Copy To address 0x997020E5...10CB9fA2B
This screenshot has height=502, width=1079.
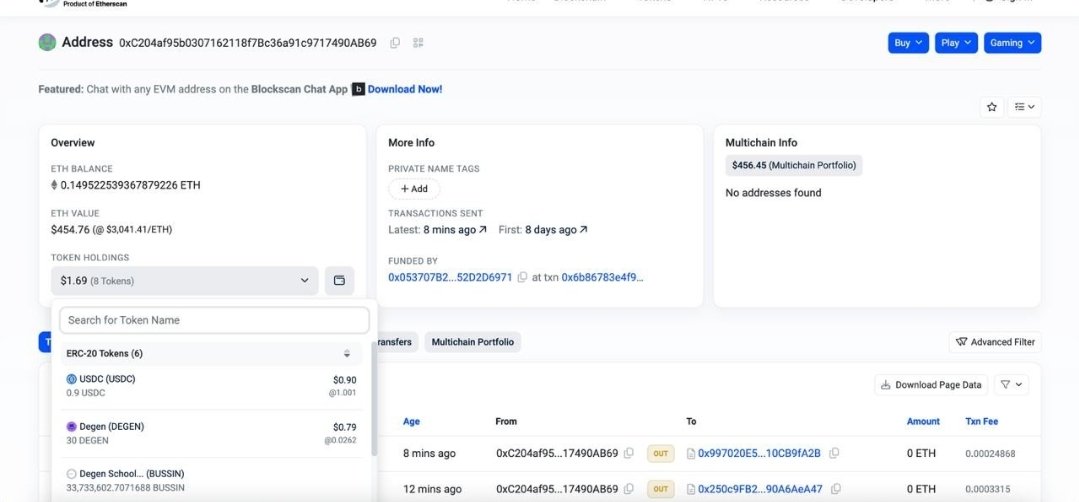(834, 453)
